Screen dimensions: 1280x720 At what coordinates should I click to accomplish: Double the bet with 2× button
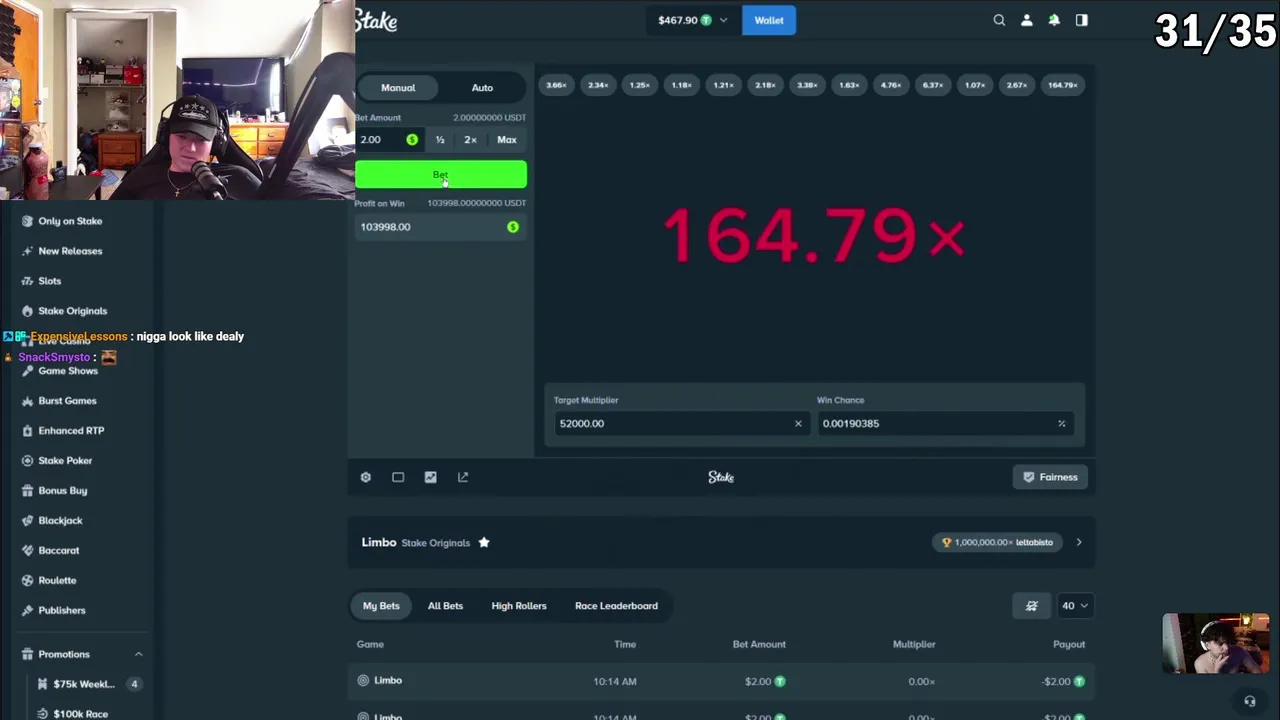470,140
